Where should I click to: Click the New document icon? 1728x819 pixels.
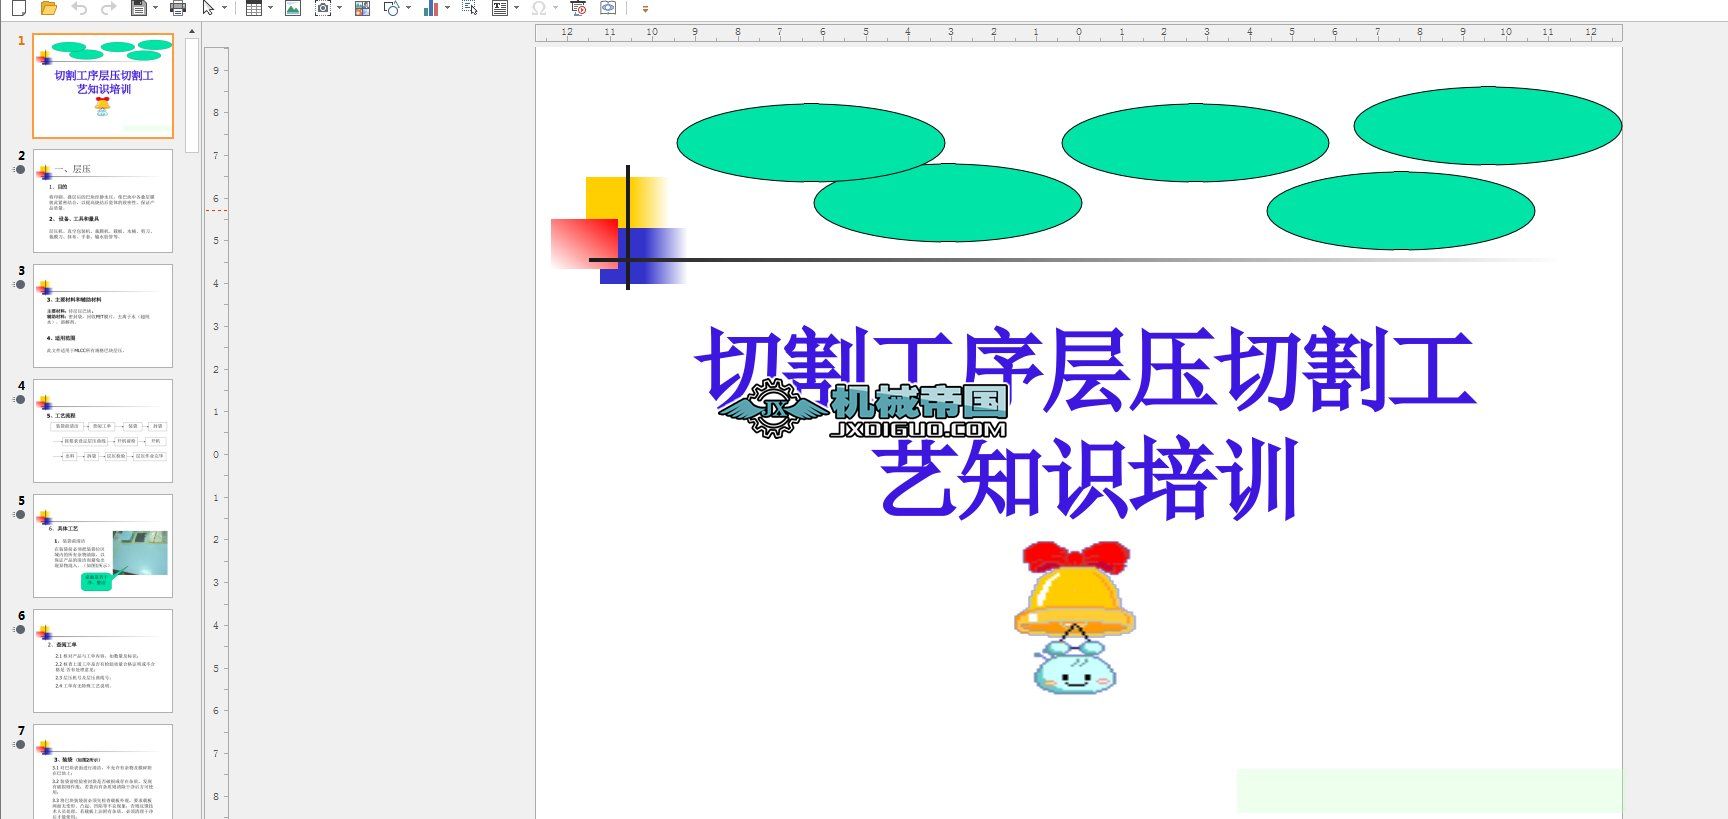click(18, 8)
